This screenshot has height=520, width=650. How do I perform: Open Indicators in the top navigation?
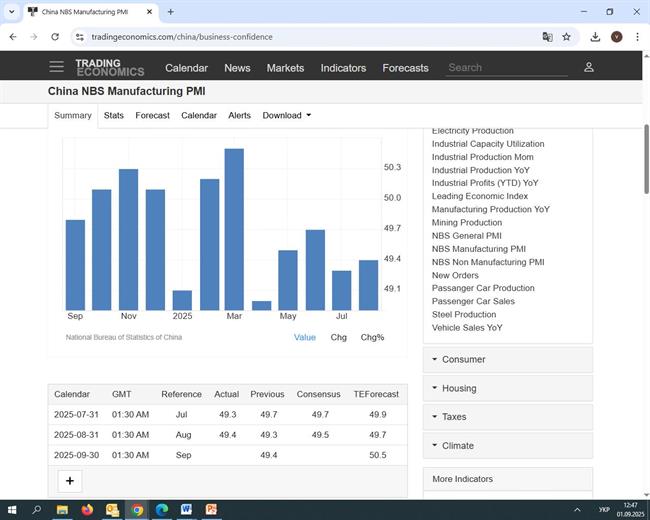(343, 68)
